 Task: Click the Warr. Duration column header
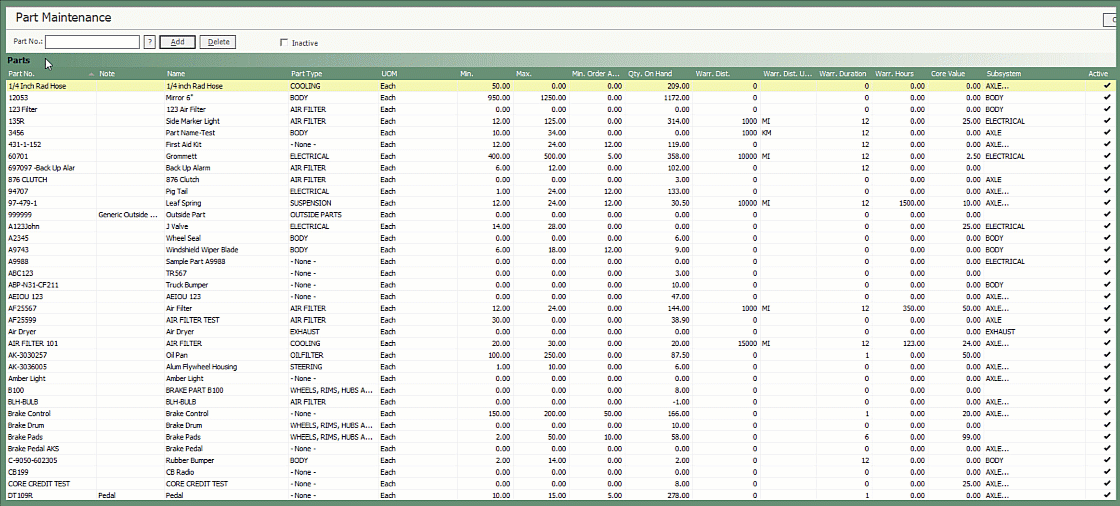pyautogui.click(x=842, y=74)
